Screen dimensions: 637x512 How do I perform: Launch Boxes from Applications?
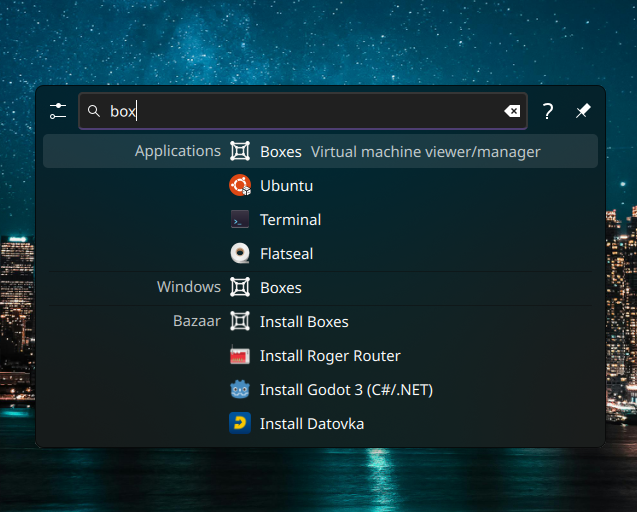click(320, 151)
